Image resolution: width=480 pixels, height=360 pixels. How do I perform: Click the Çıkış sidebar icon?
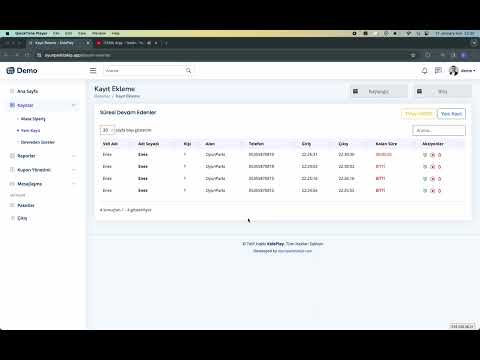coord(13,218)
